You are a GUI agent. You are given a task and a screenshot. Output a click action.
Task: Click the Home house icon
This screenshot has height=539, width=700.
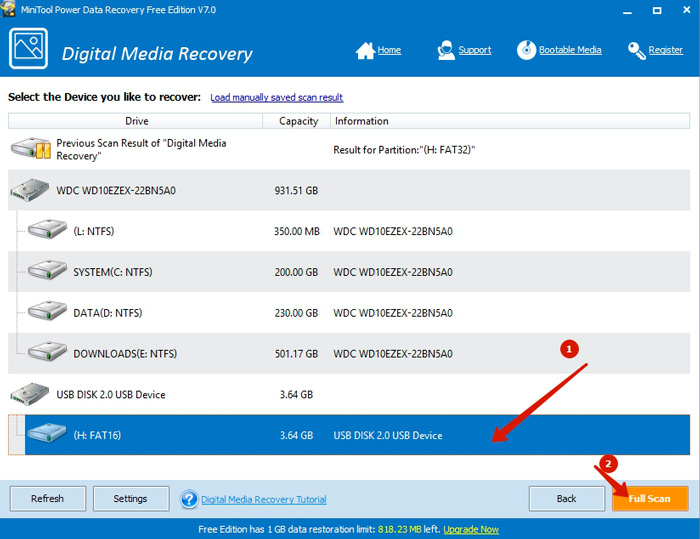365,50
